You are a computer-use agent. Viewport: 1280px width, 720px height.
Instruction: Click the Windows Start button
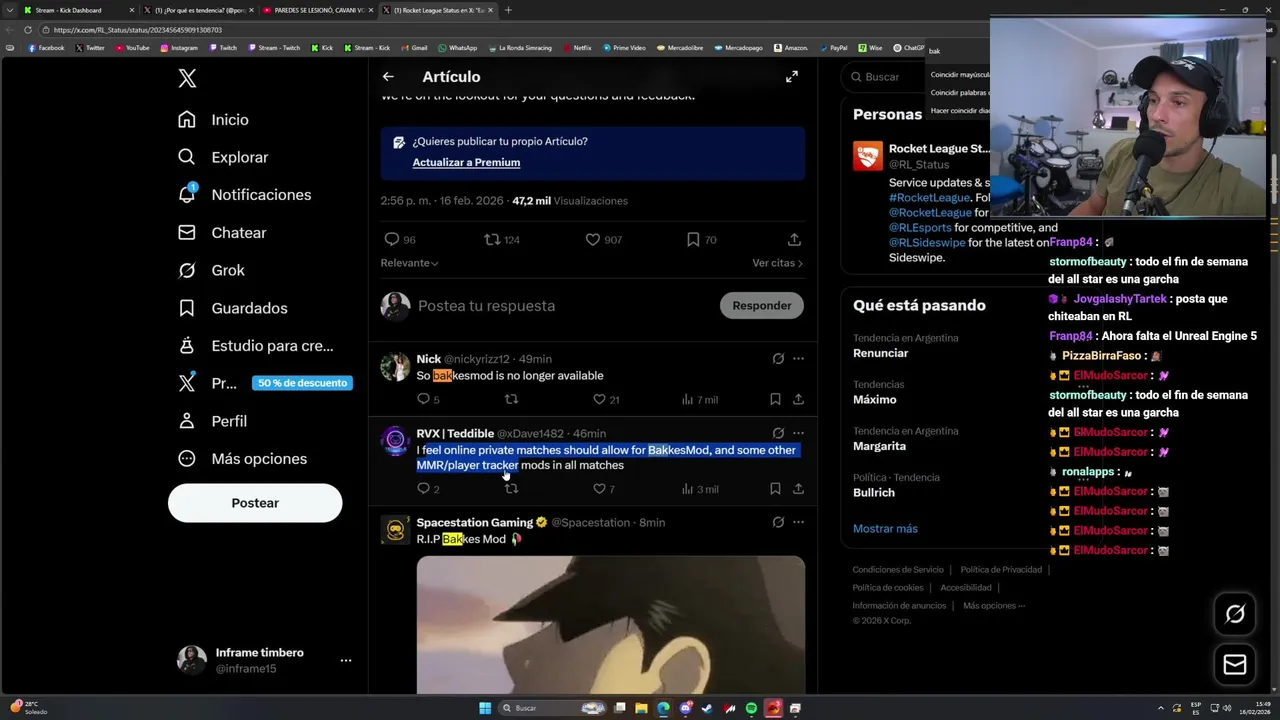485,708
